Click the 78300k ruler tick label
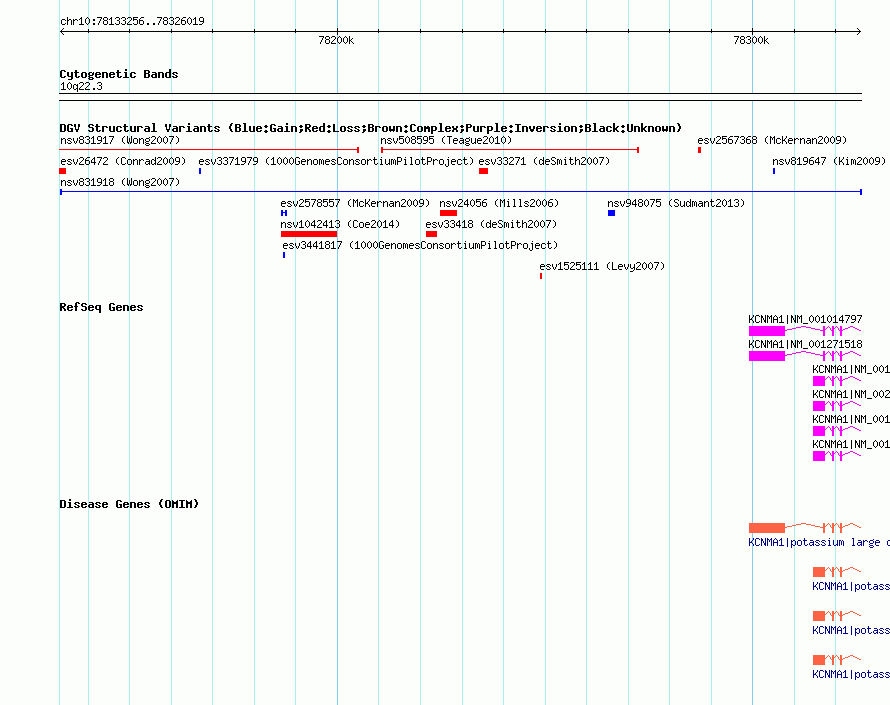This screenshot has height=705, width=890. [751, 40]
